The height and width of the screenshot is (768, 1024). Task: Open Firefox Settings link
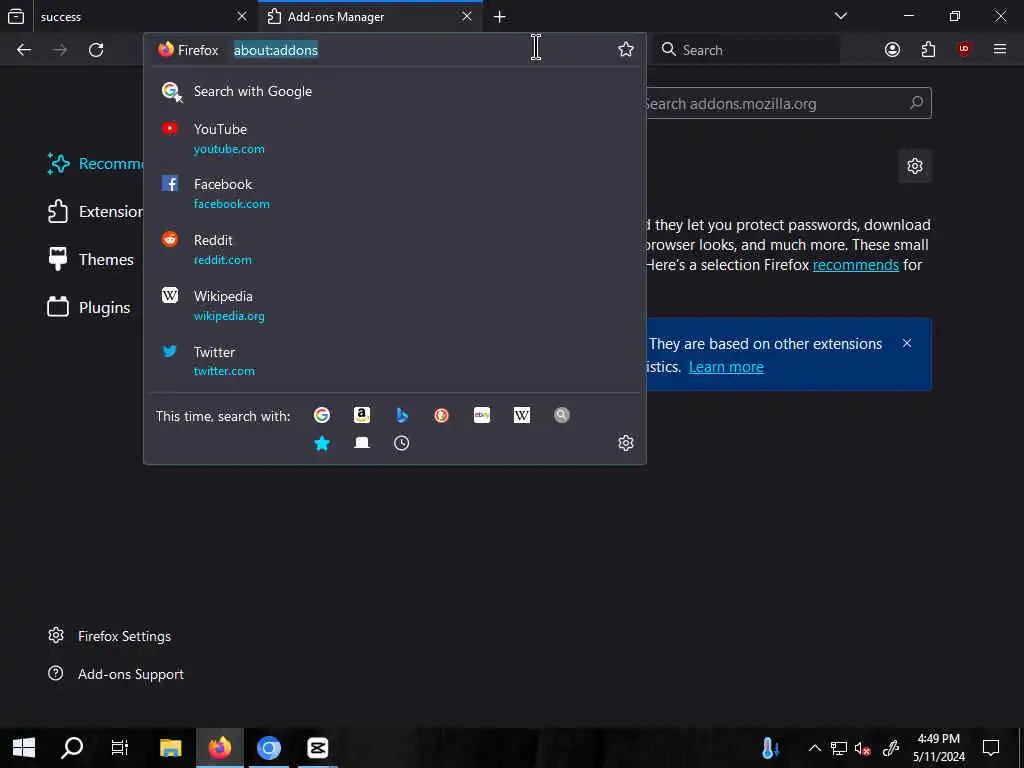(x=110, y=636)
